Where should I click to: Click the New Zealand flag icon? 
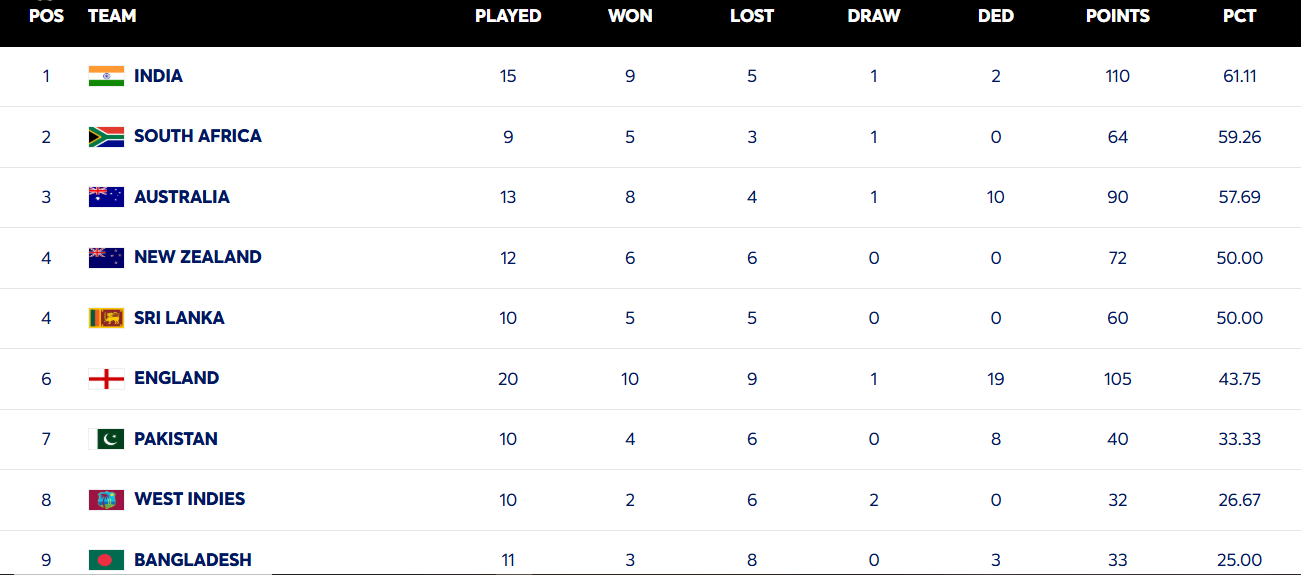click(106, 258)
